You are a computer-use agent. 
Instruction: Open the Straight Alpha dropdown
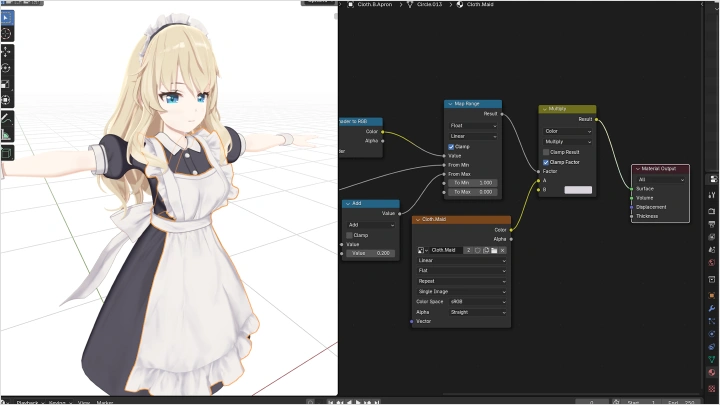coord(478,312)
